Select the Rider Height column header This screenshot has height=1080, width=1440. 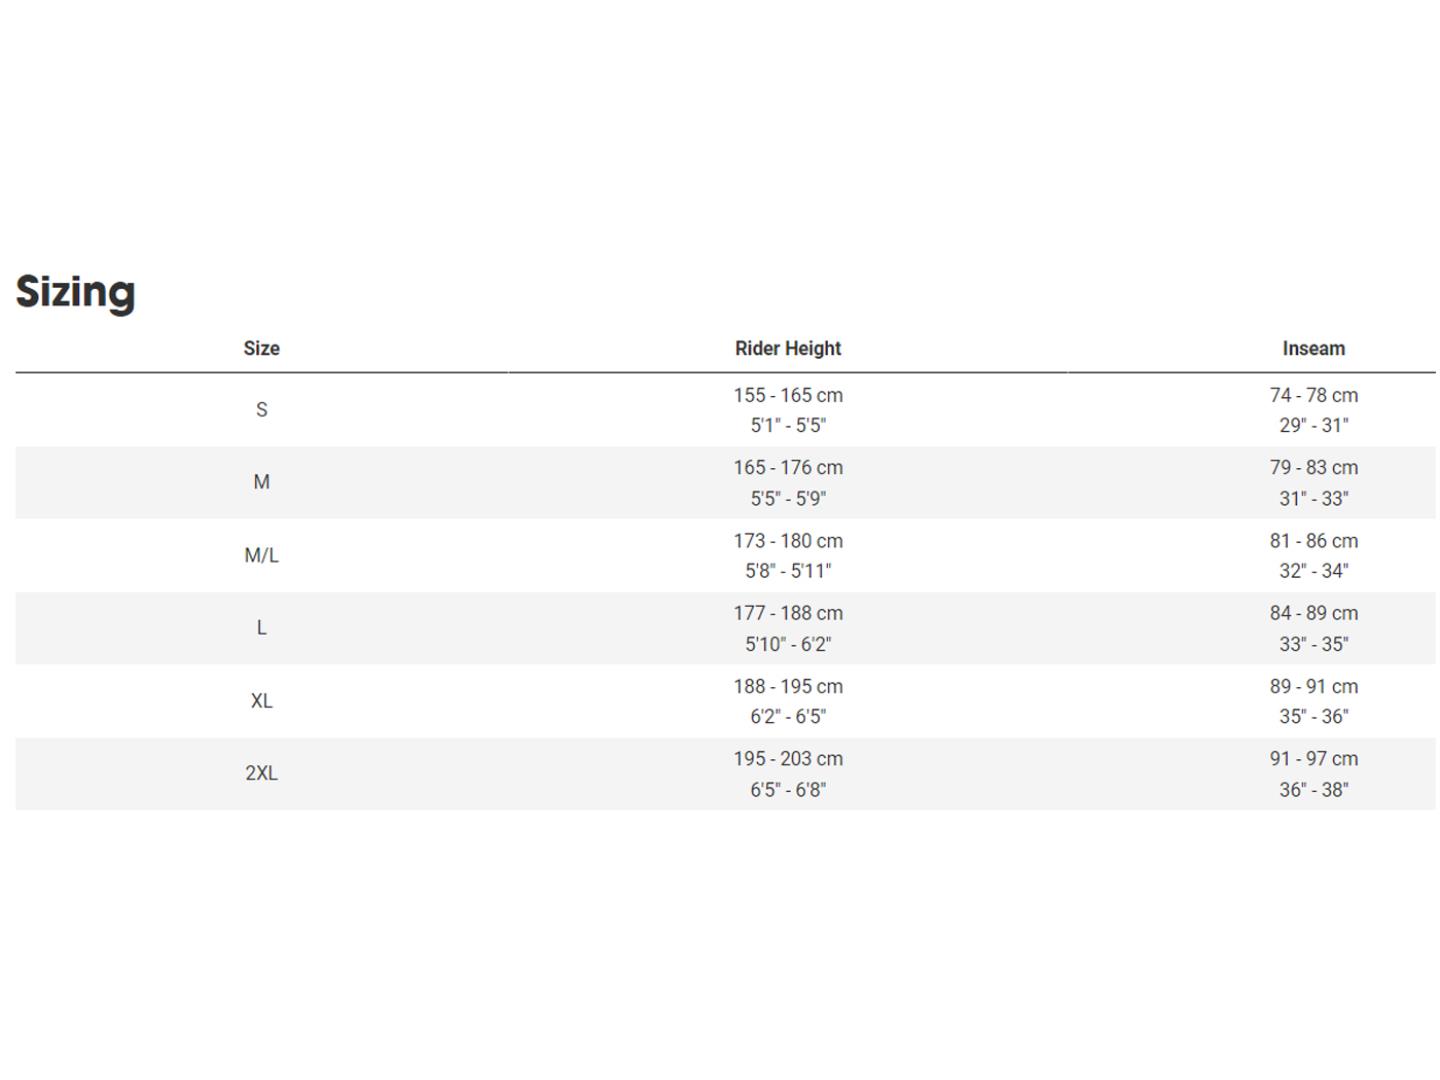click(788, 348)
